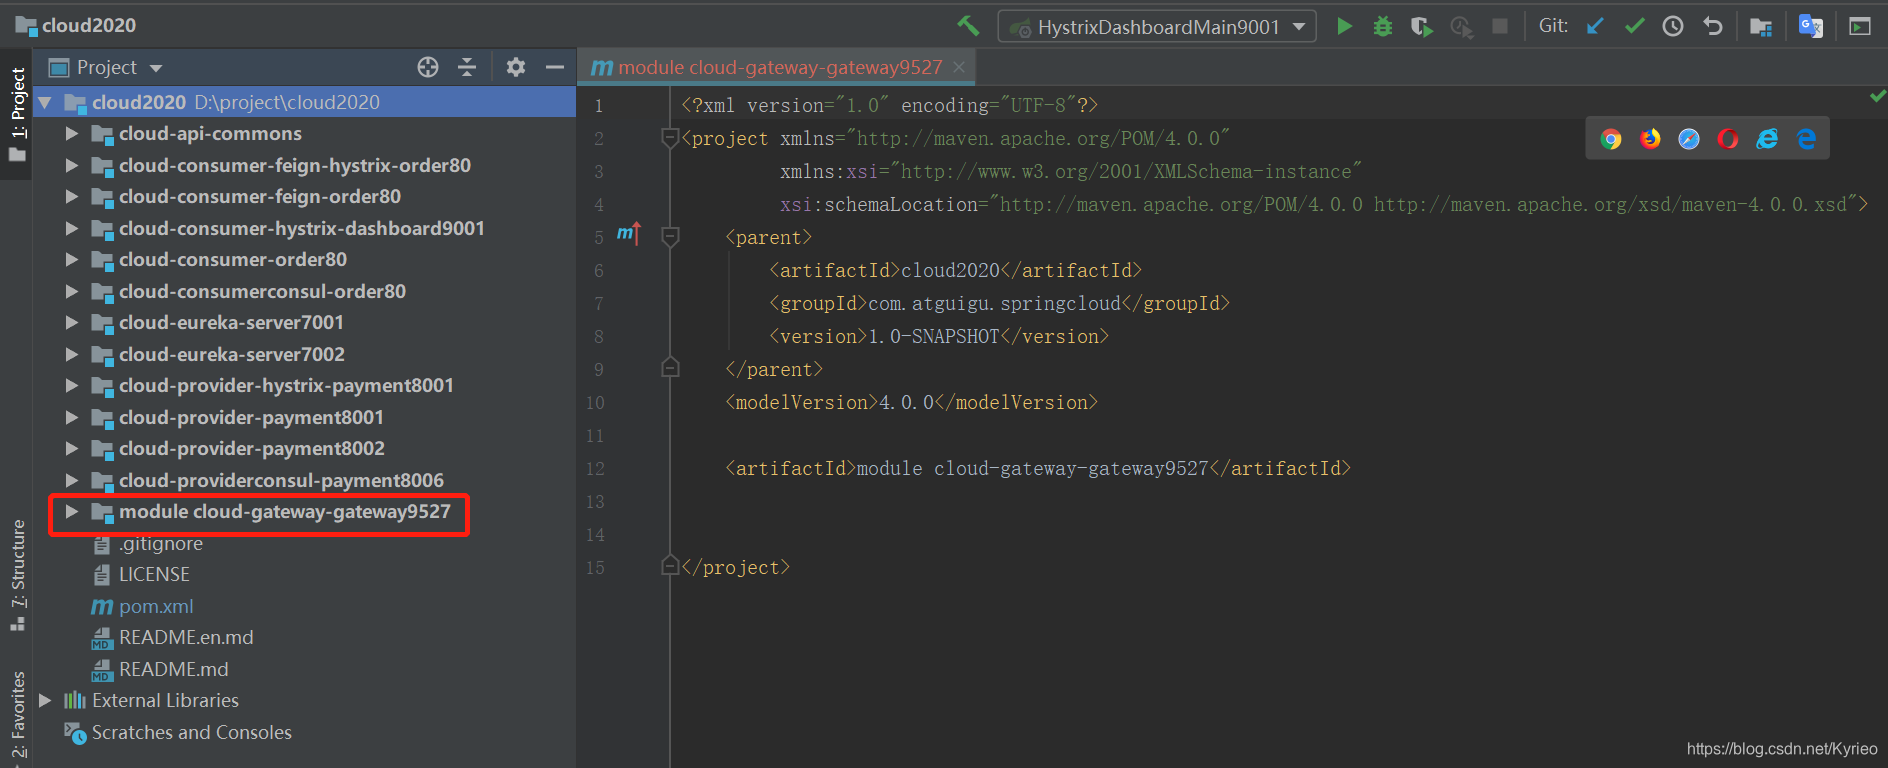Show Git history clock icon
Viewport: 1888px width, 768px height.
(x=1673, y=26)
